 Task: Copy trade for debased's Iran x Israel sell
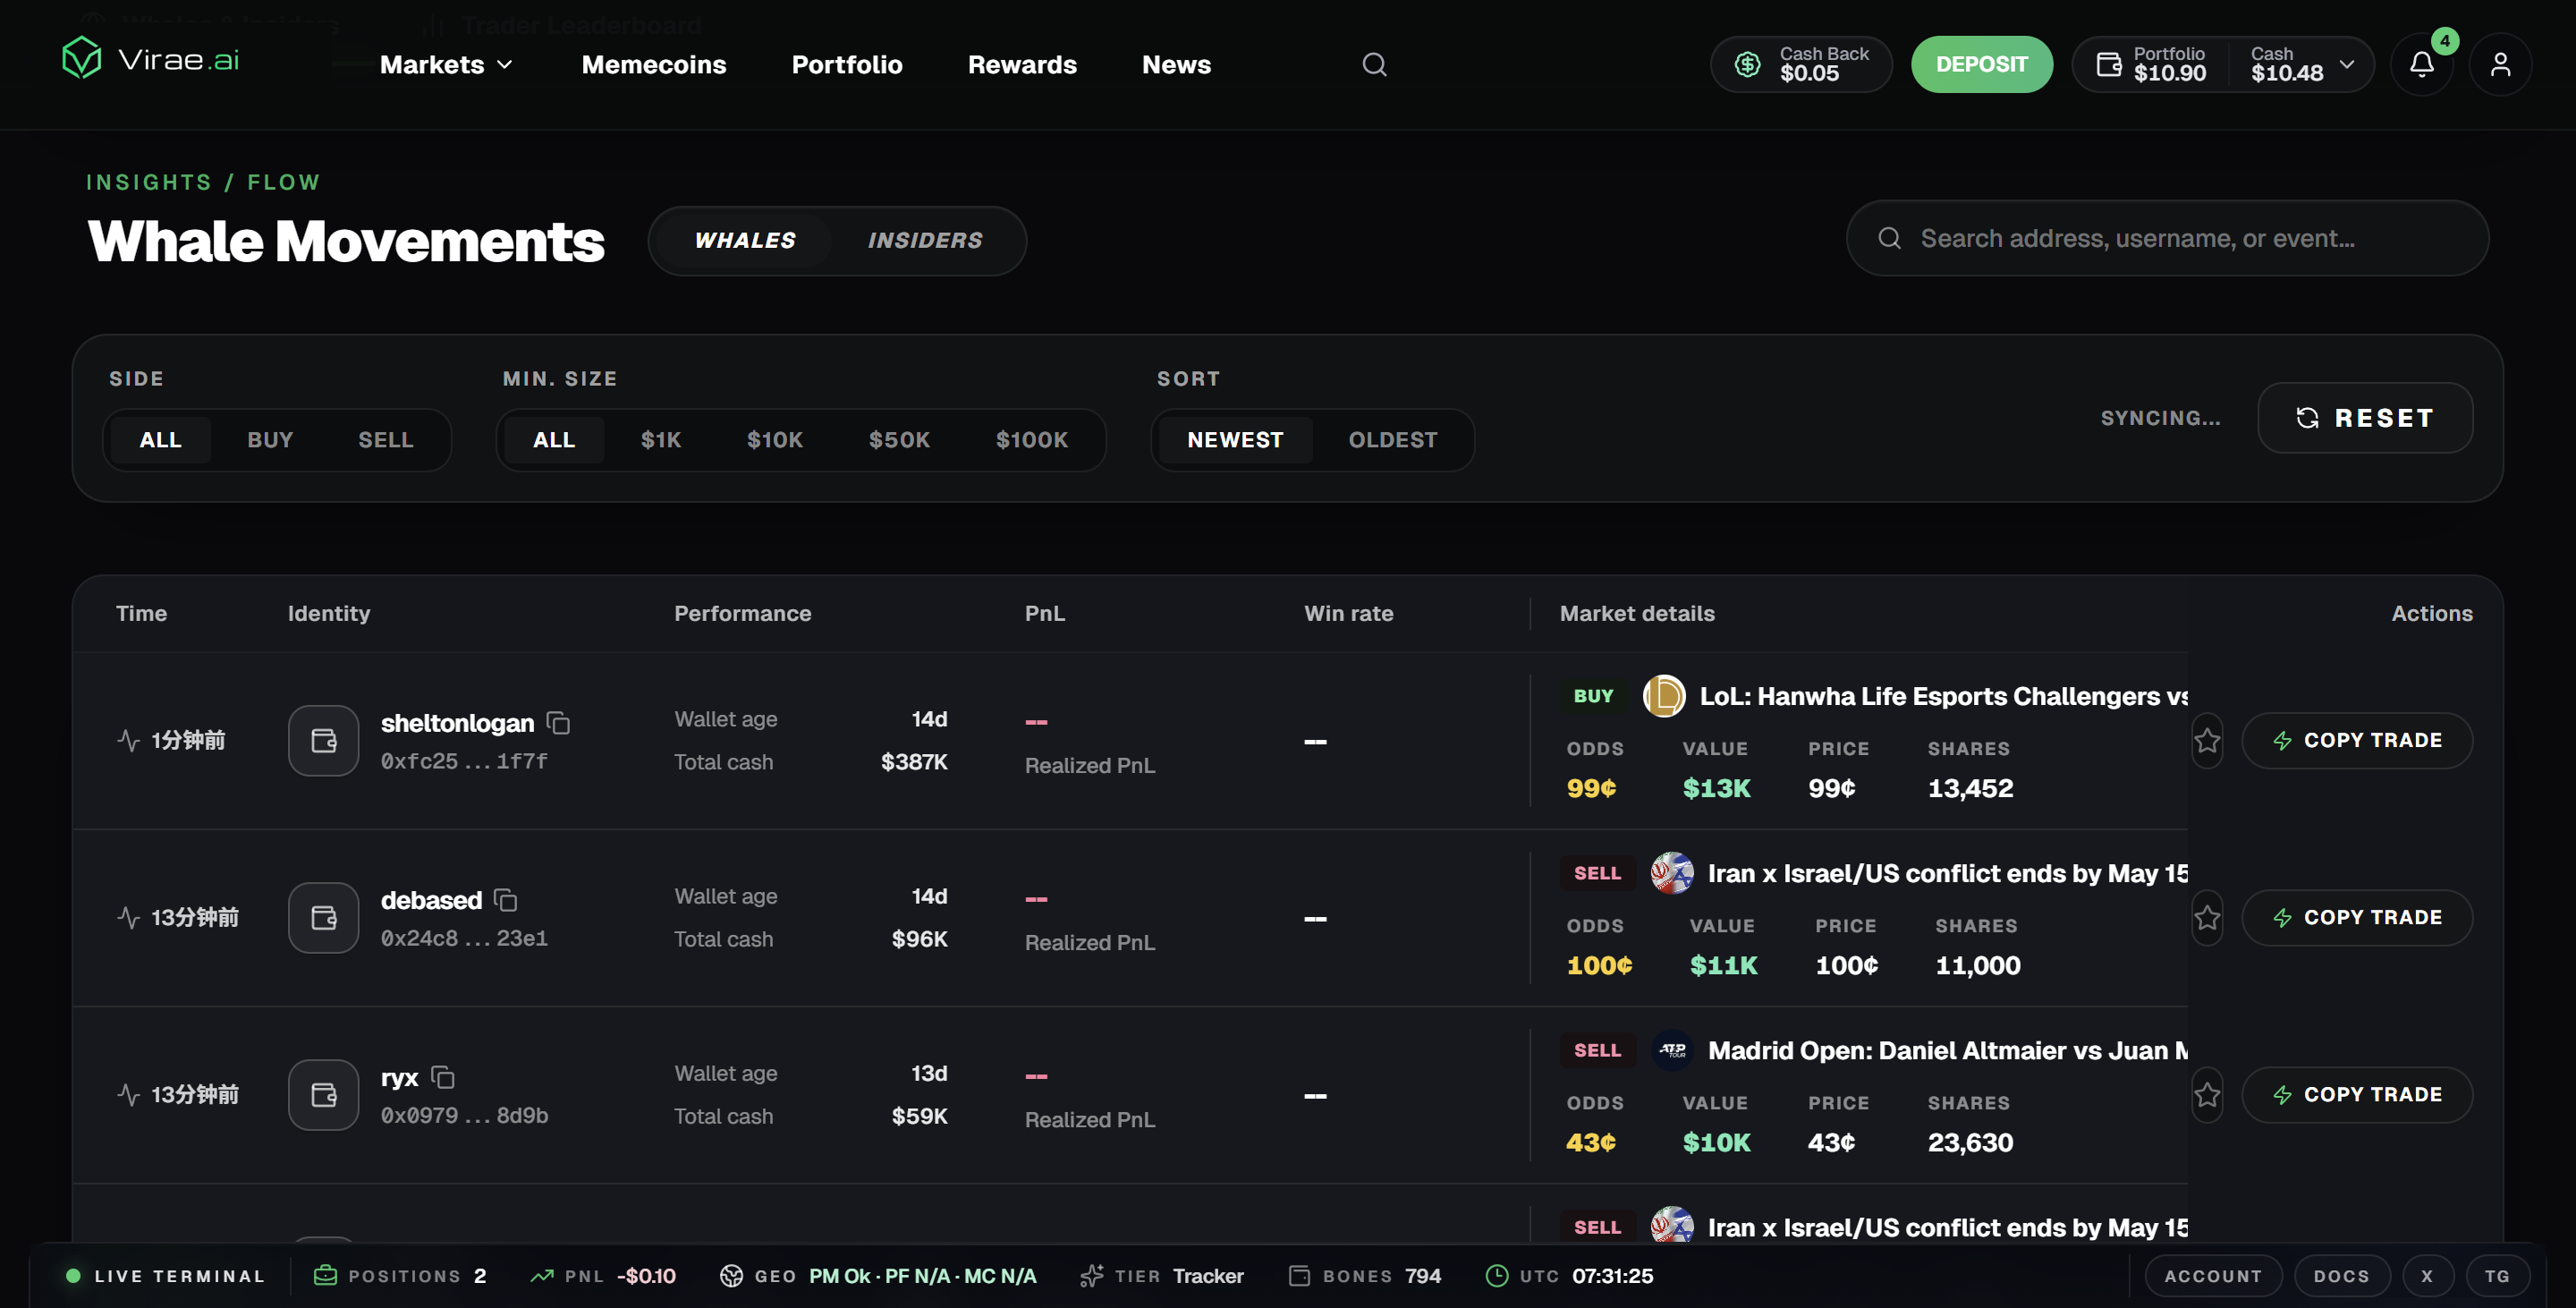click(x=2357, y=918)
